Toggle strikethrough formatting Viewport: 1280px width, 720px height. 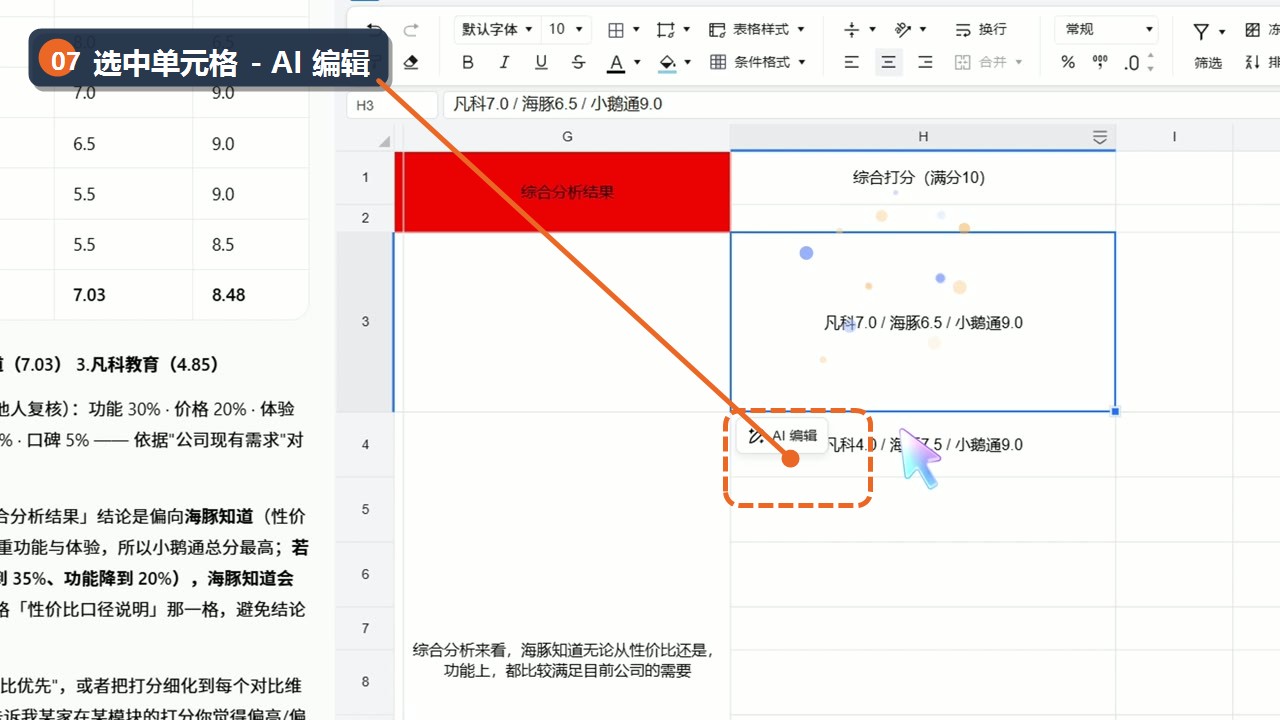[578, 62]
